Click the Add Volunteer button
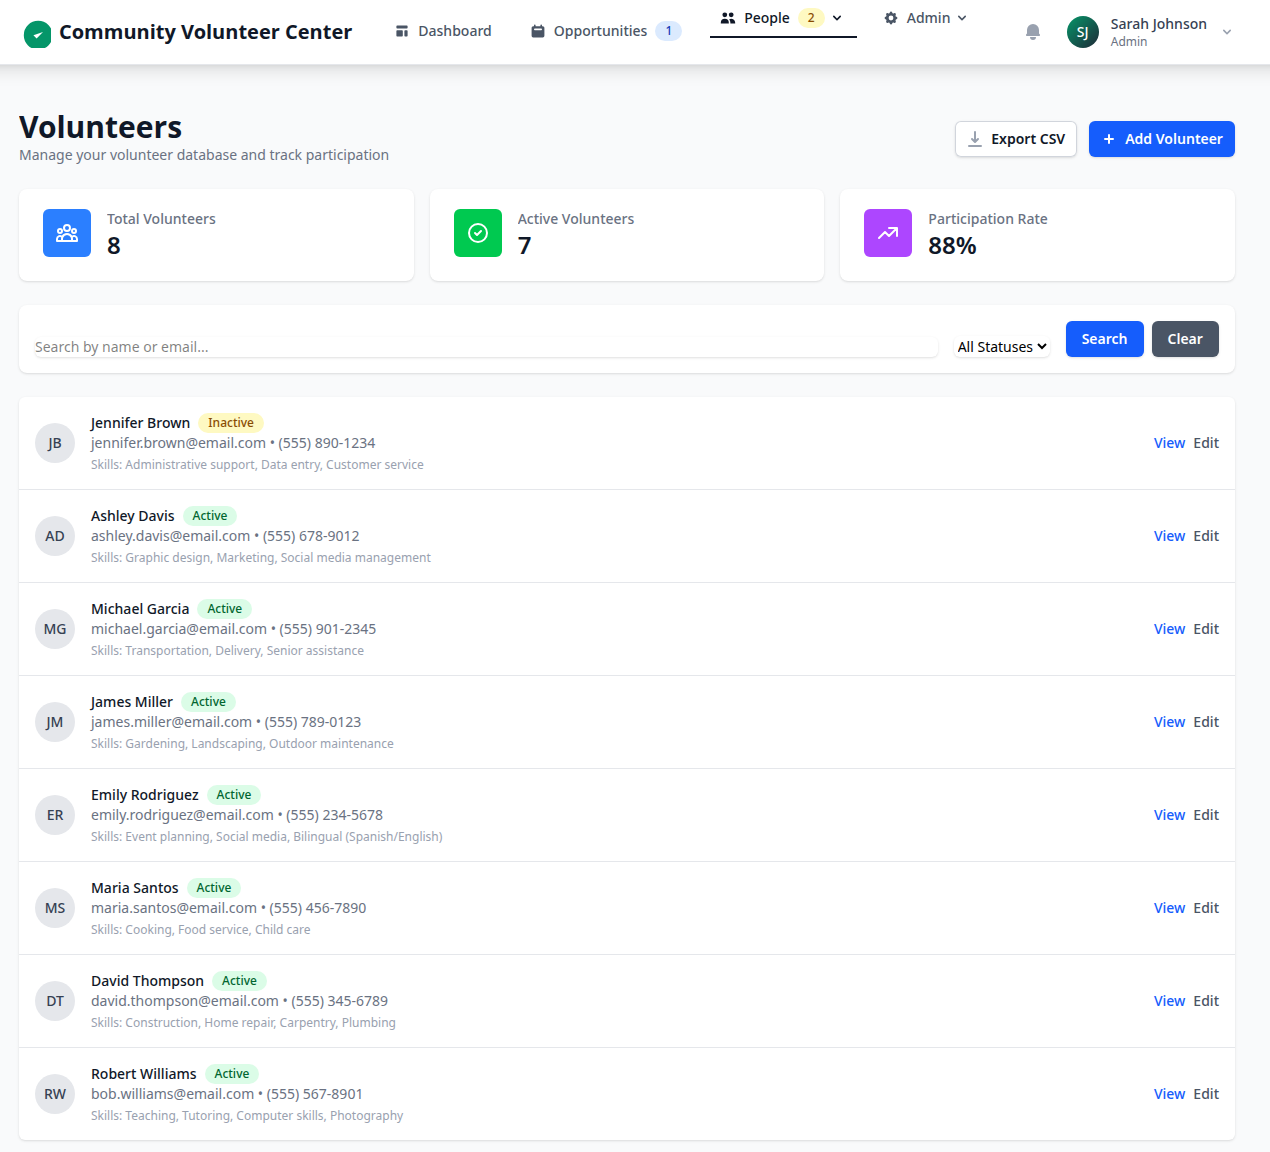Screen dimensions: 1270x1152 coord(1161,138)
